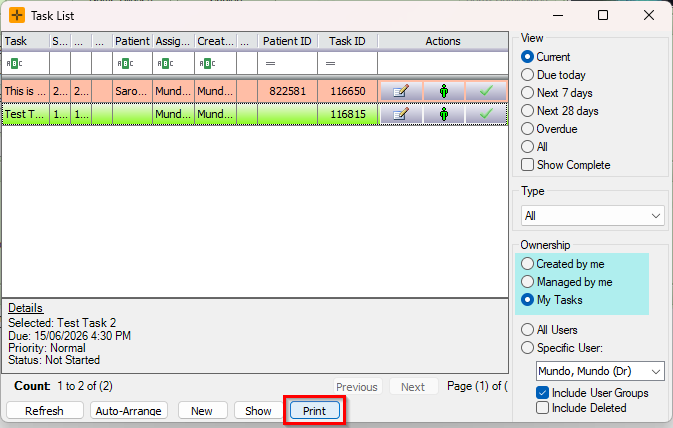The image size is (673, 428).
Task: Select Created by me ownership
Action: pyautogui.click(x=527, y=264)
